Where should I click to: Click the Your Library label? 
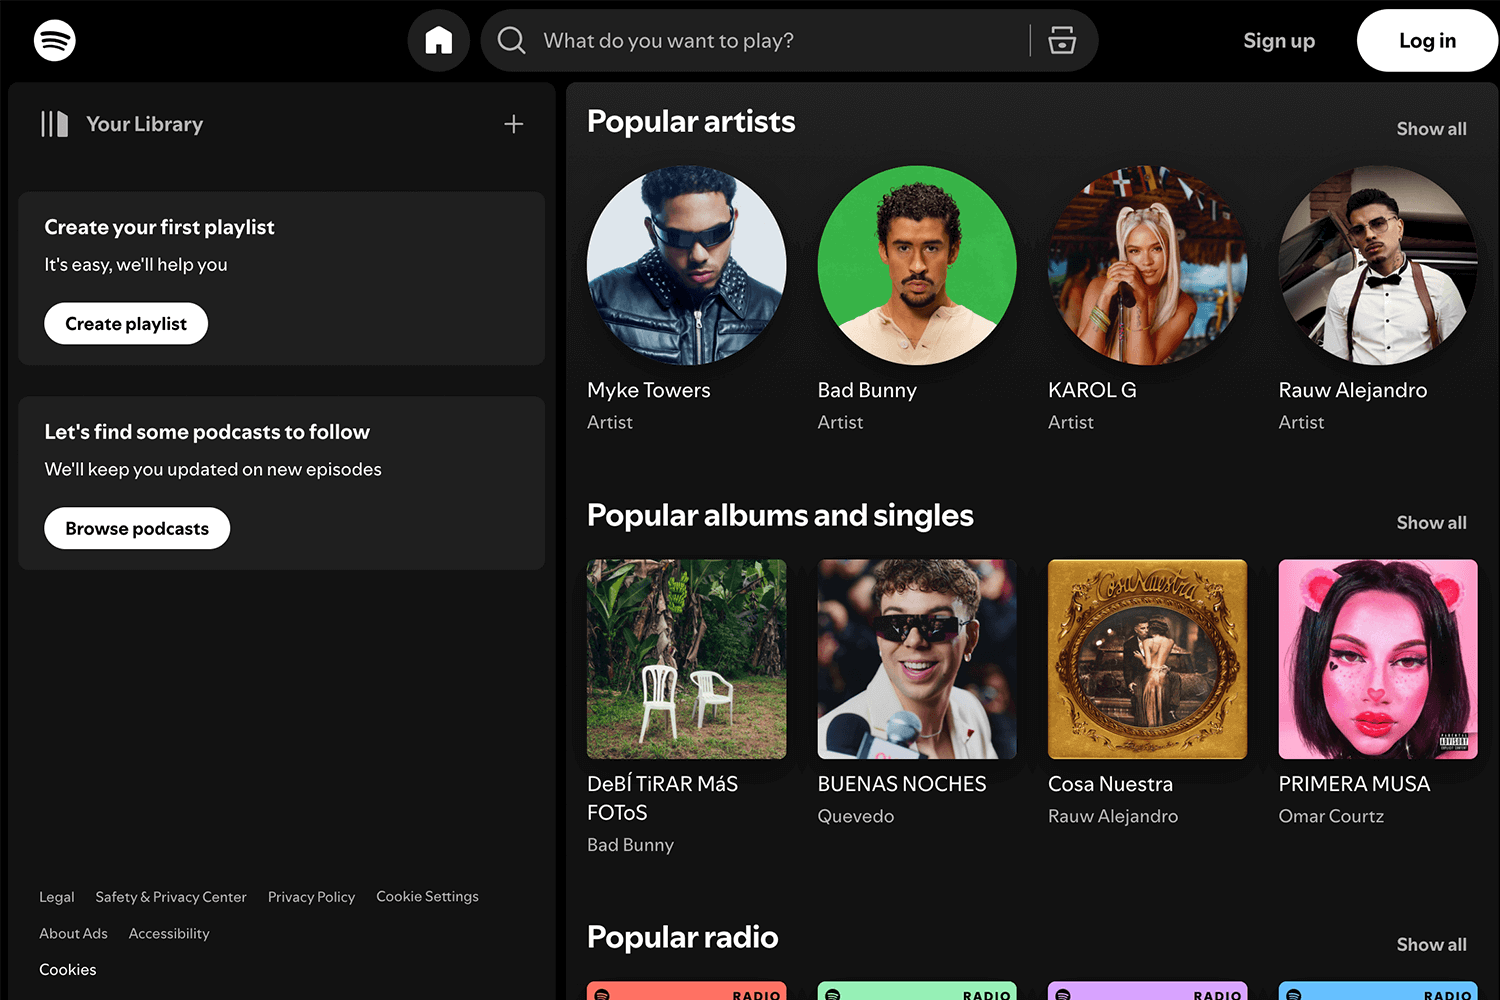tap(144, 124)
